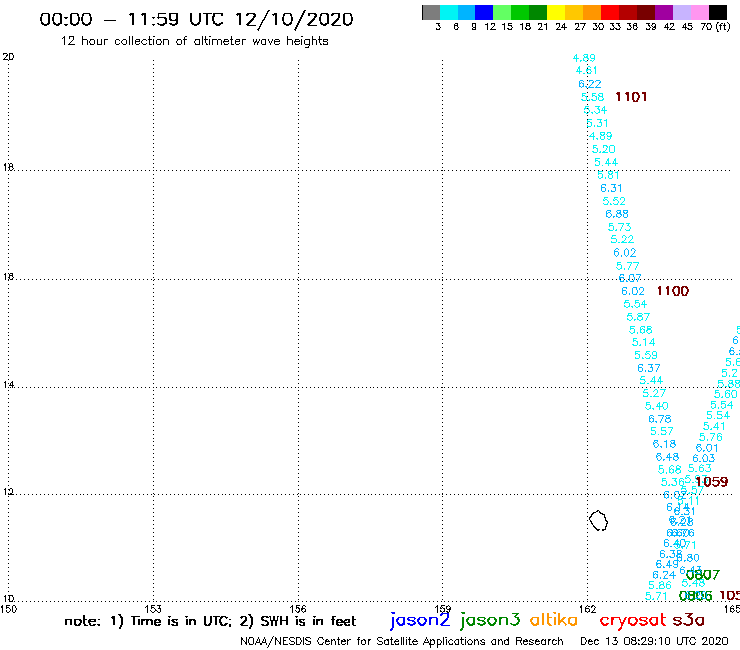Select the yellow 24 ft legend swatch
This screenshot has width=740, height=650.
pyautogui.click(x=556, y=12)
